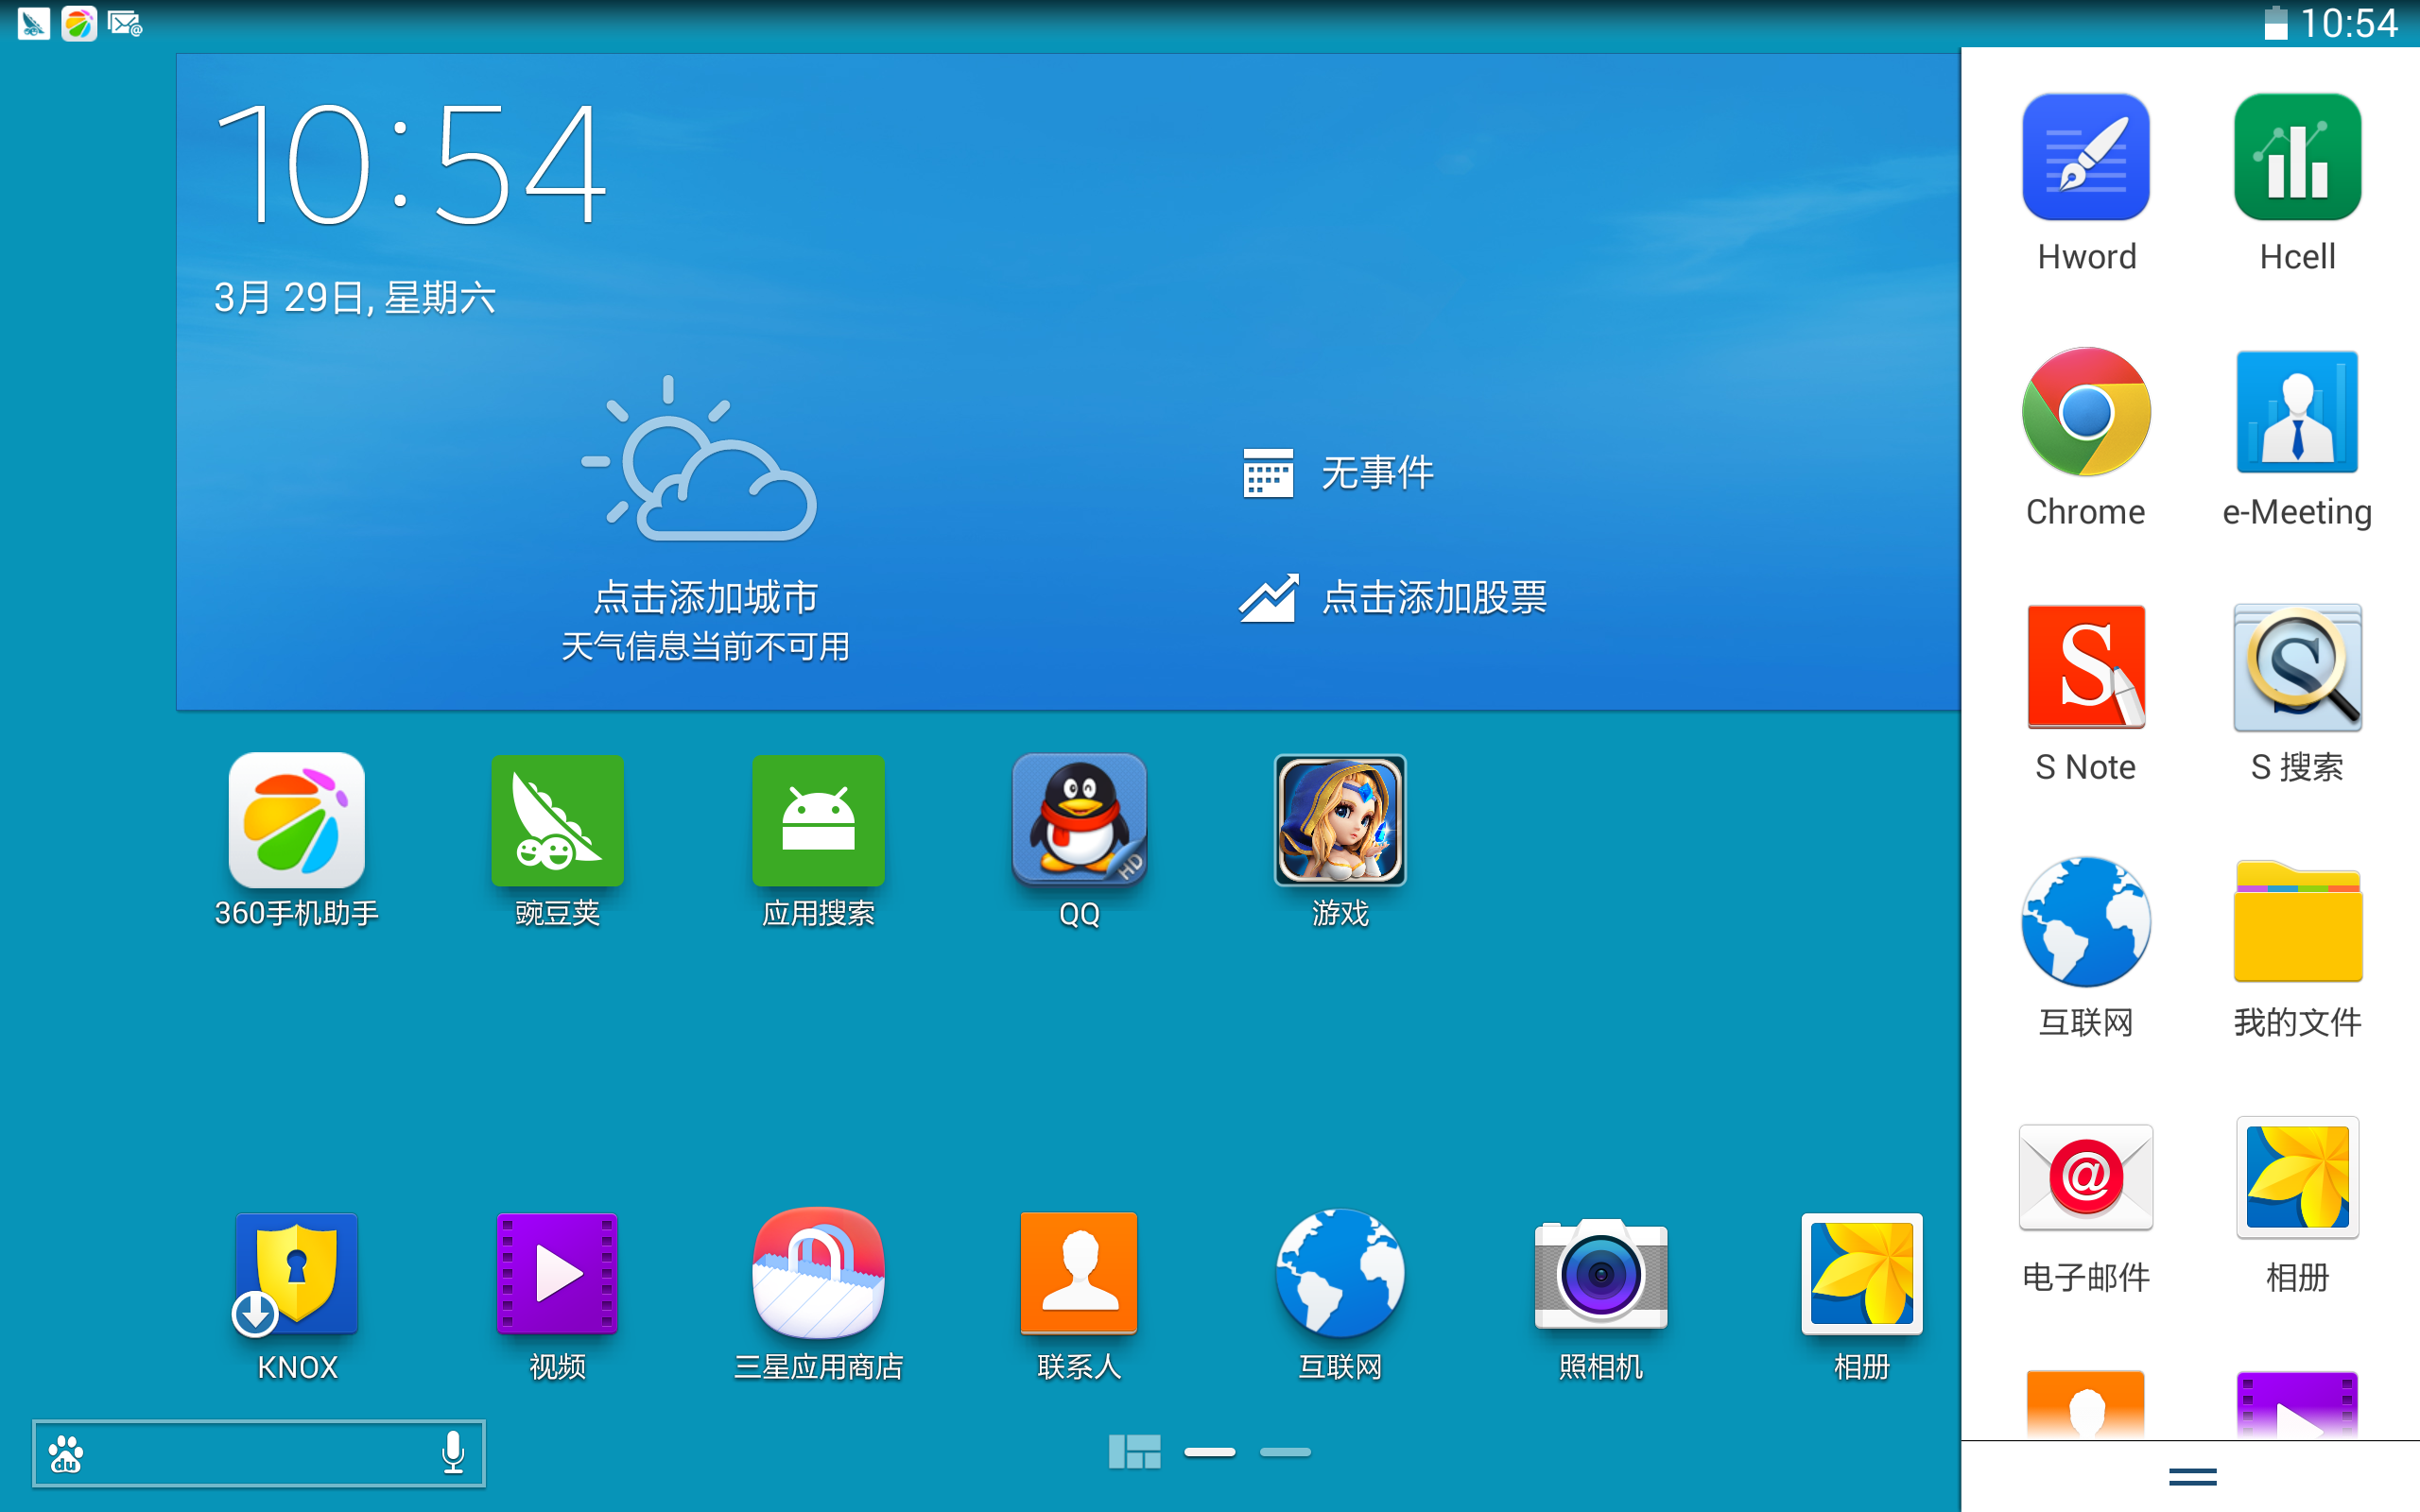The image size is (2420, 1512).
Task: Open the 游戏 game icon
Action: point(1340,820)
